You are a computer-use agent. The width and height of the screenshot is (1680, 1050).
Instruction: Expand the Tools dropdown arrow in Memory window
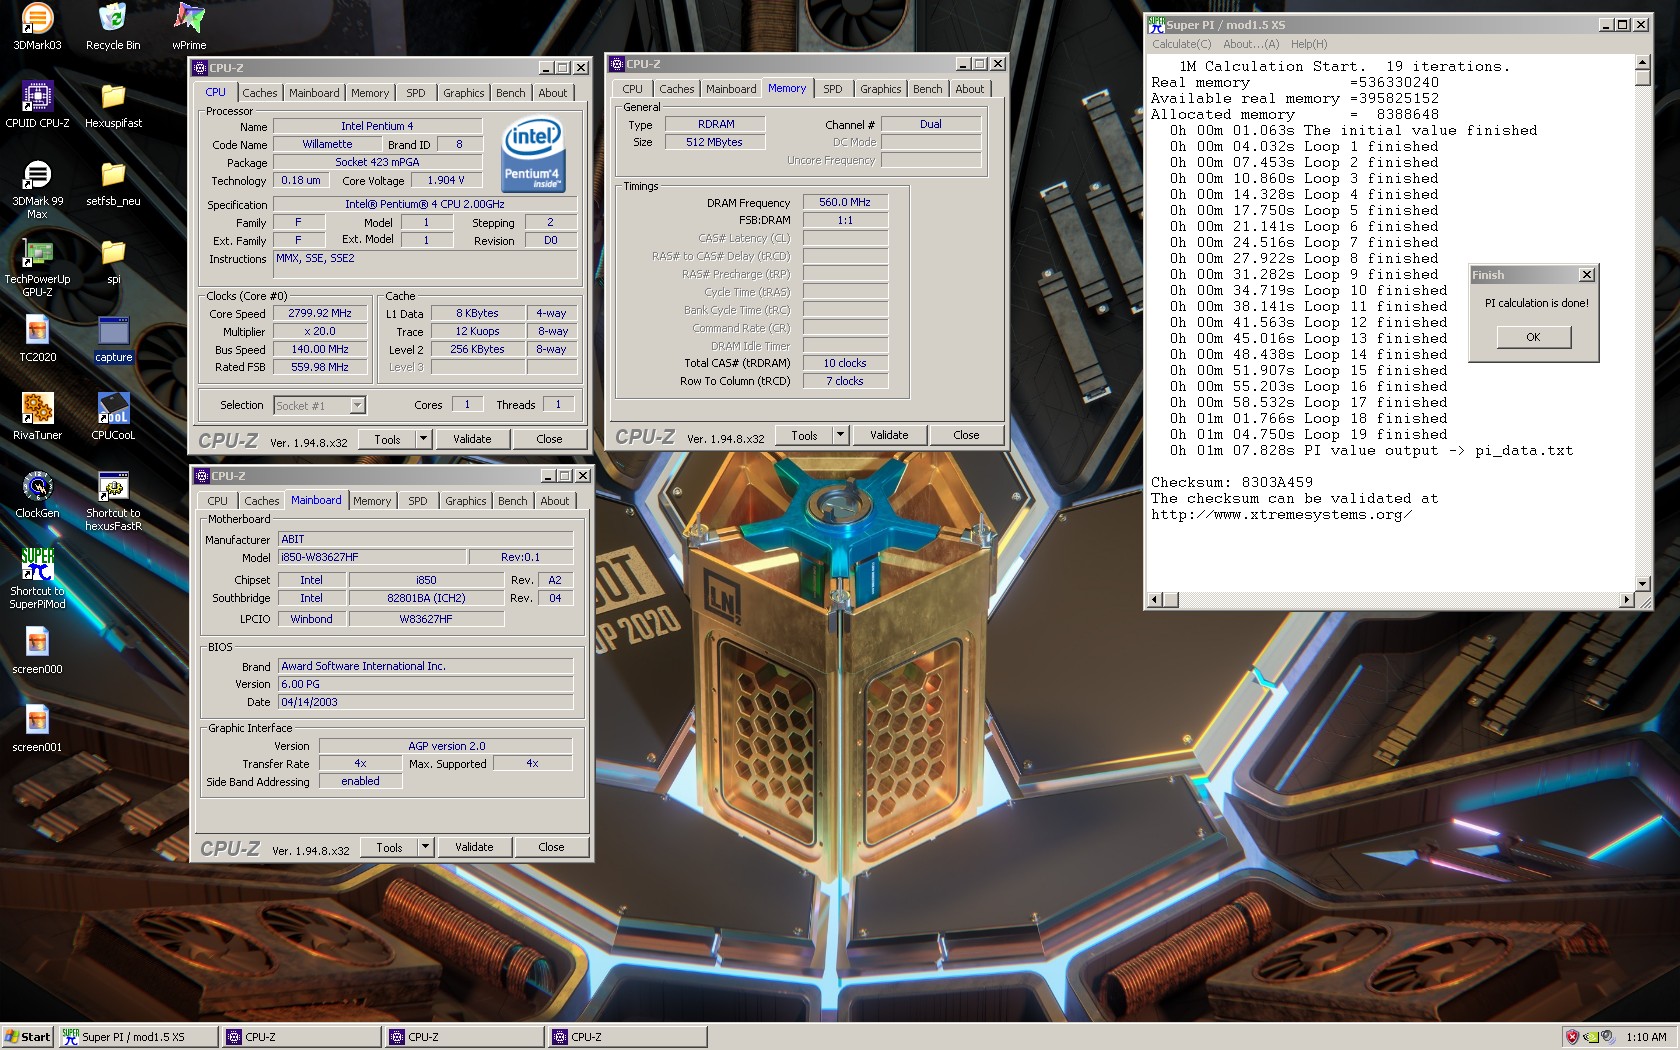click(x=840, y=434)
